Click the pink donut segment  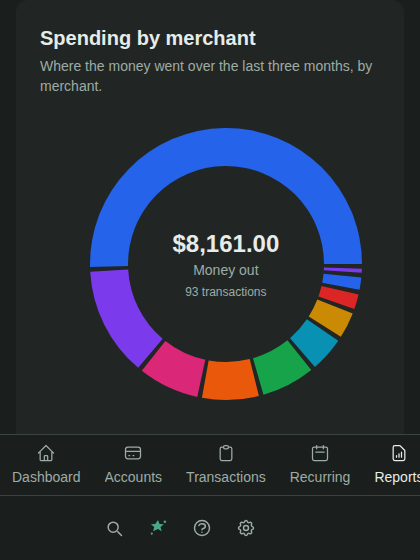pyautogui.click(x=175, y=370)
